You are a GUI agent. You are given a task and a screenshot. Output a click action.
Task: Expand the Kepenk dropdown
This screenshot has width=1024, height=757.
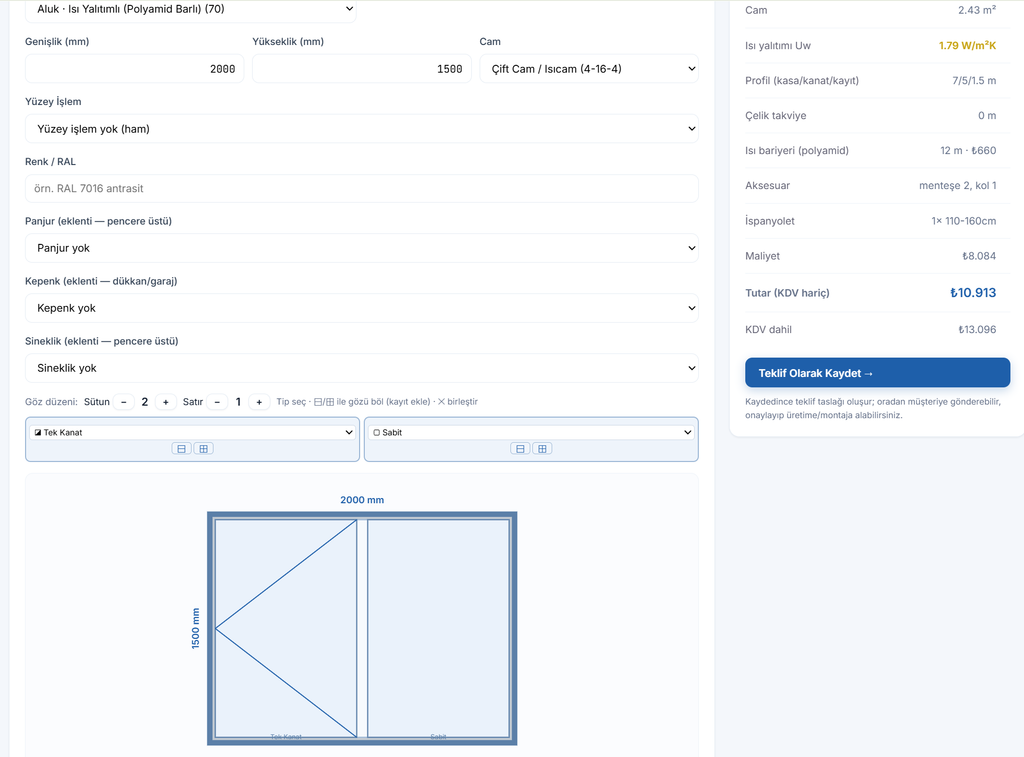pos(362,308)
